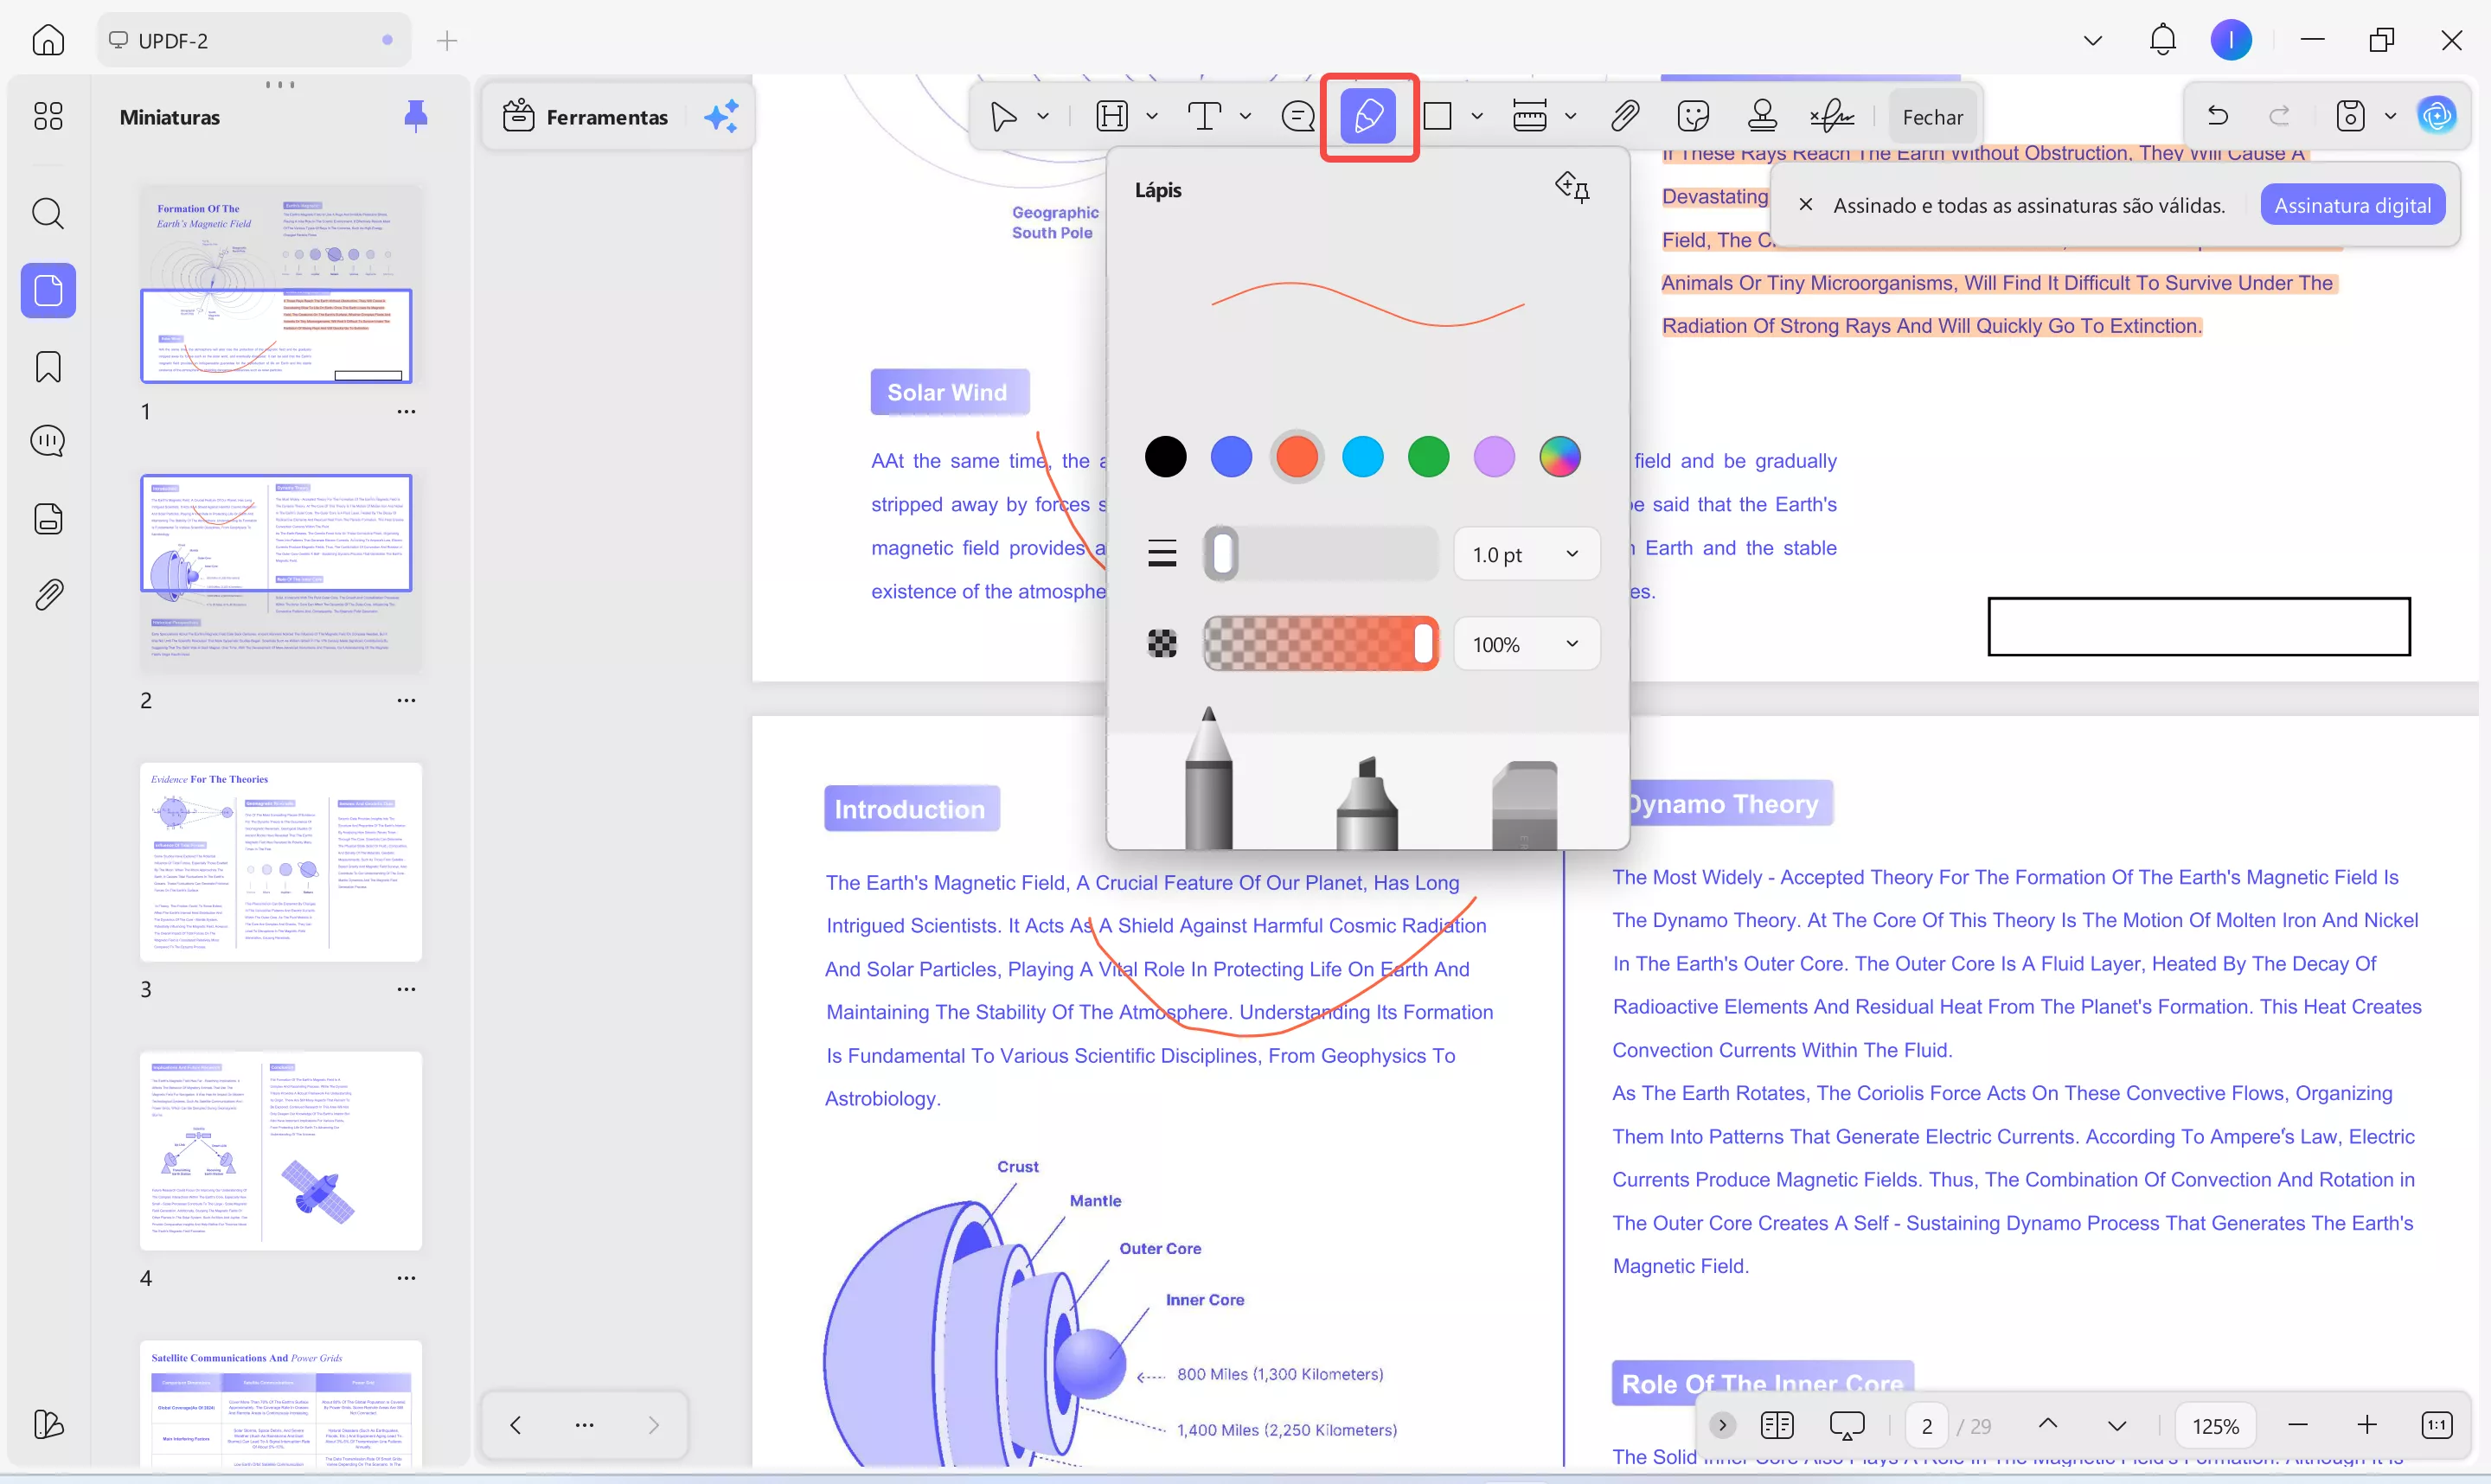Select the pencil pen type
This screenshot has height=1484, width=2491.
(x=1209, y=778)
